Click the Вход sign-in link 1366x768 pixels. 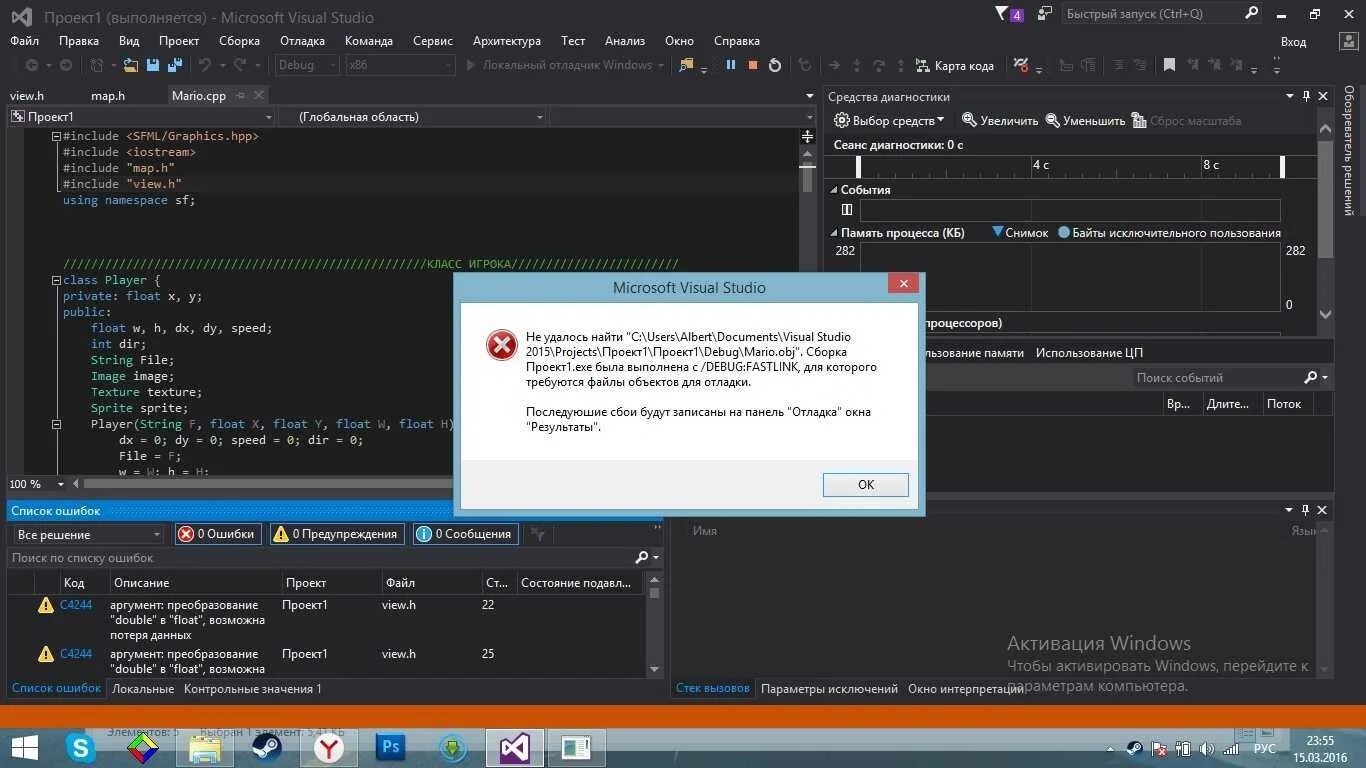pyautogui.click(x=1293, y=42)
